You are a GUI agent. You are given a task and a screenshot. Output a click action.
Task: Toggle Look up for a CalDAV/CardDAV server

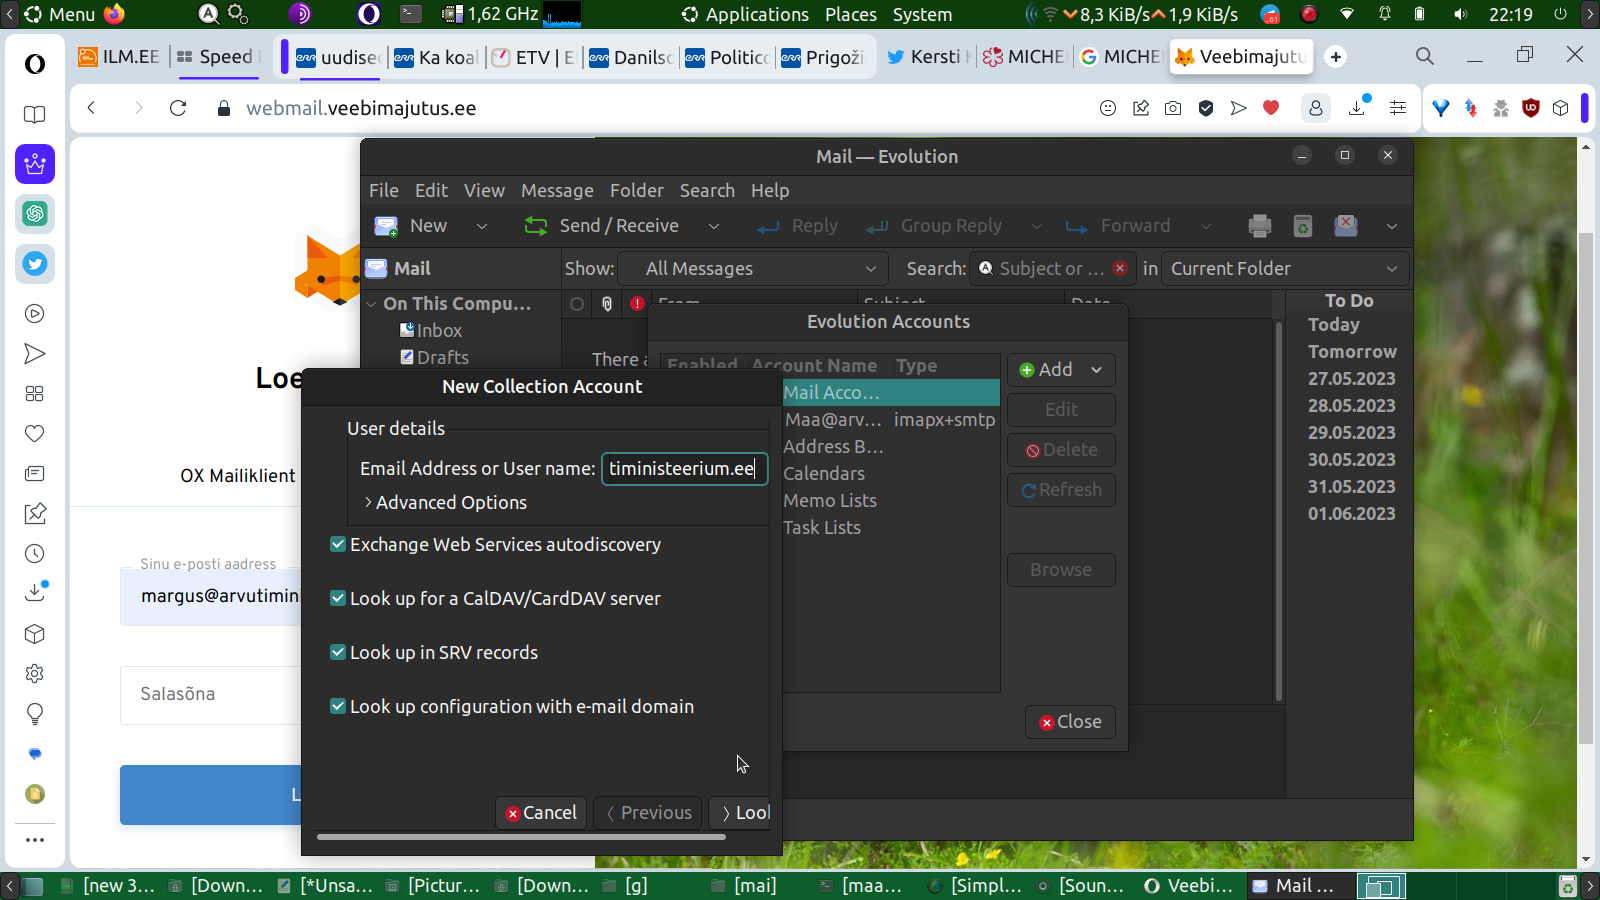coord(338,598)
